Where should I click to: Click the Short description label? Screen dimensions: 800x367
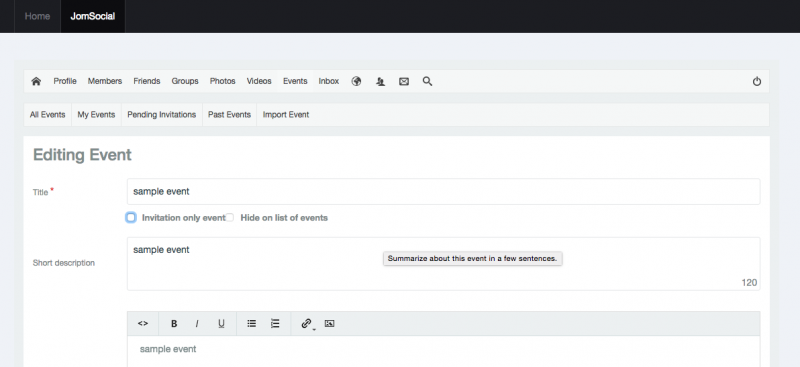point(64,263)
